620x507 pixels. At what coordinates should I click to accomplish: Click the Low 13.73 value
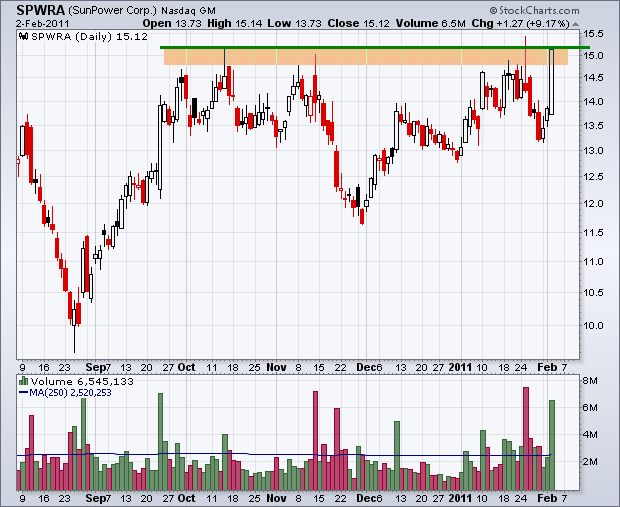294,23
